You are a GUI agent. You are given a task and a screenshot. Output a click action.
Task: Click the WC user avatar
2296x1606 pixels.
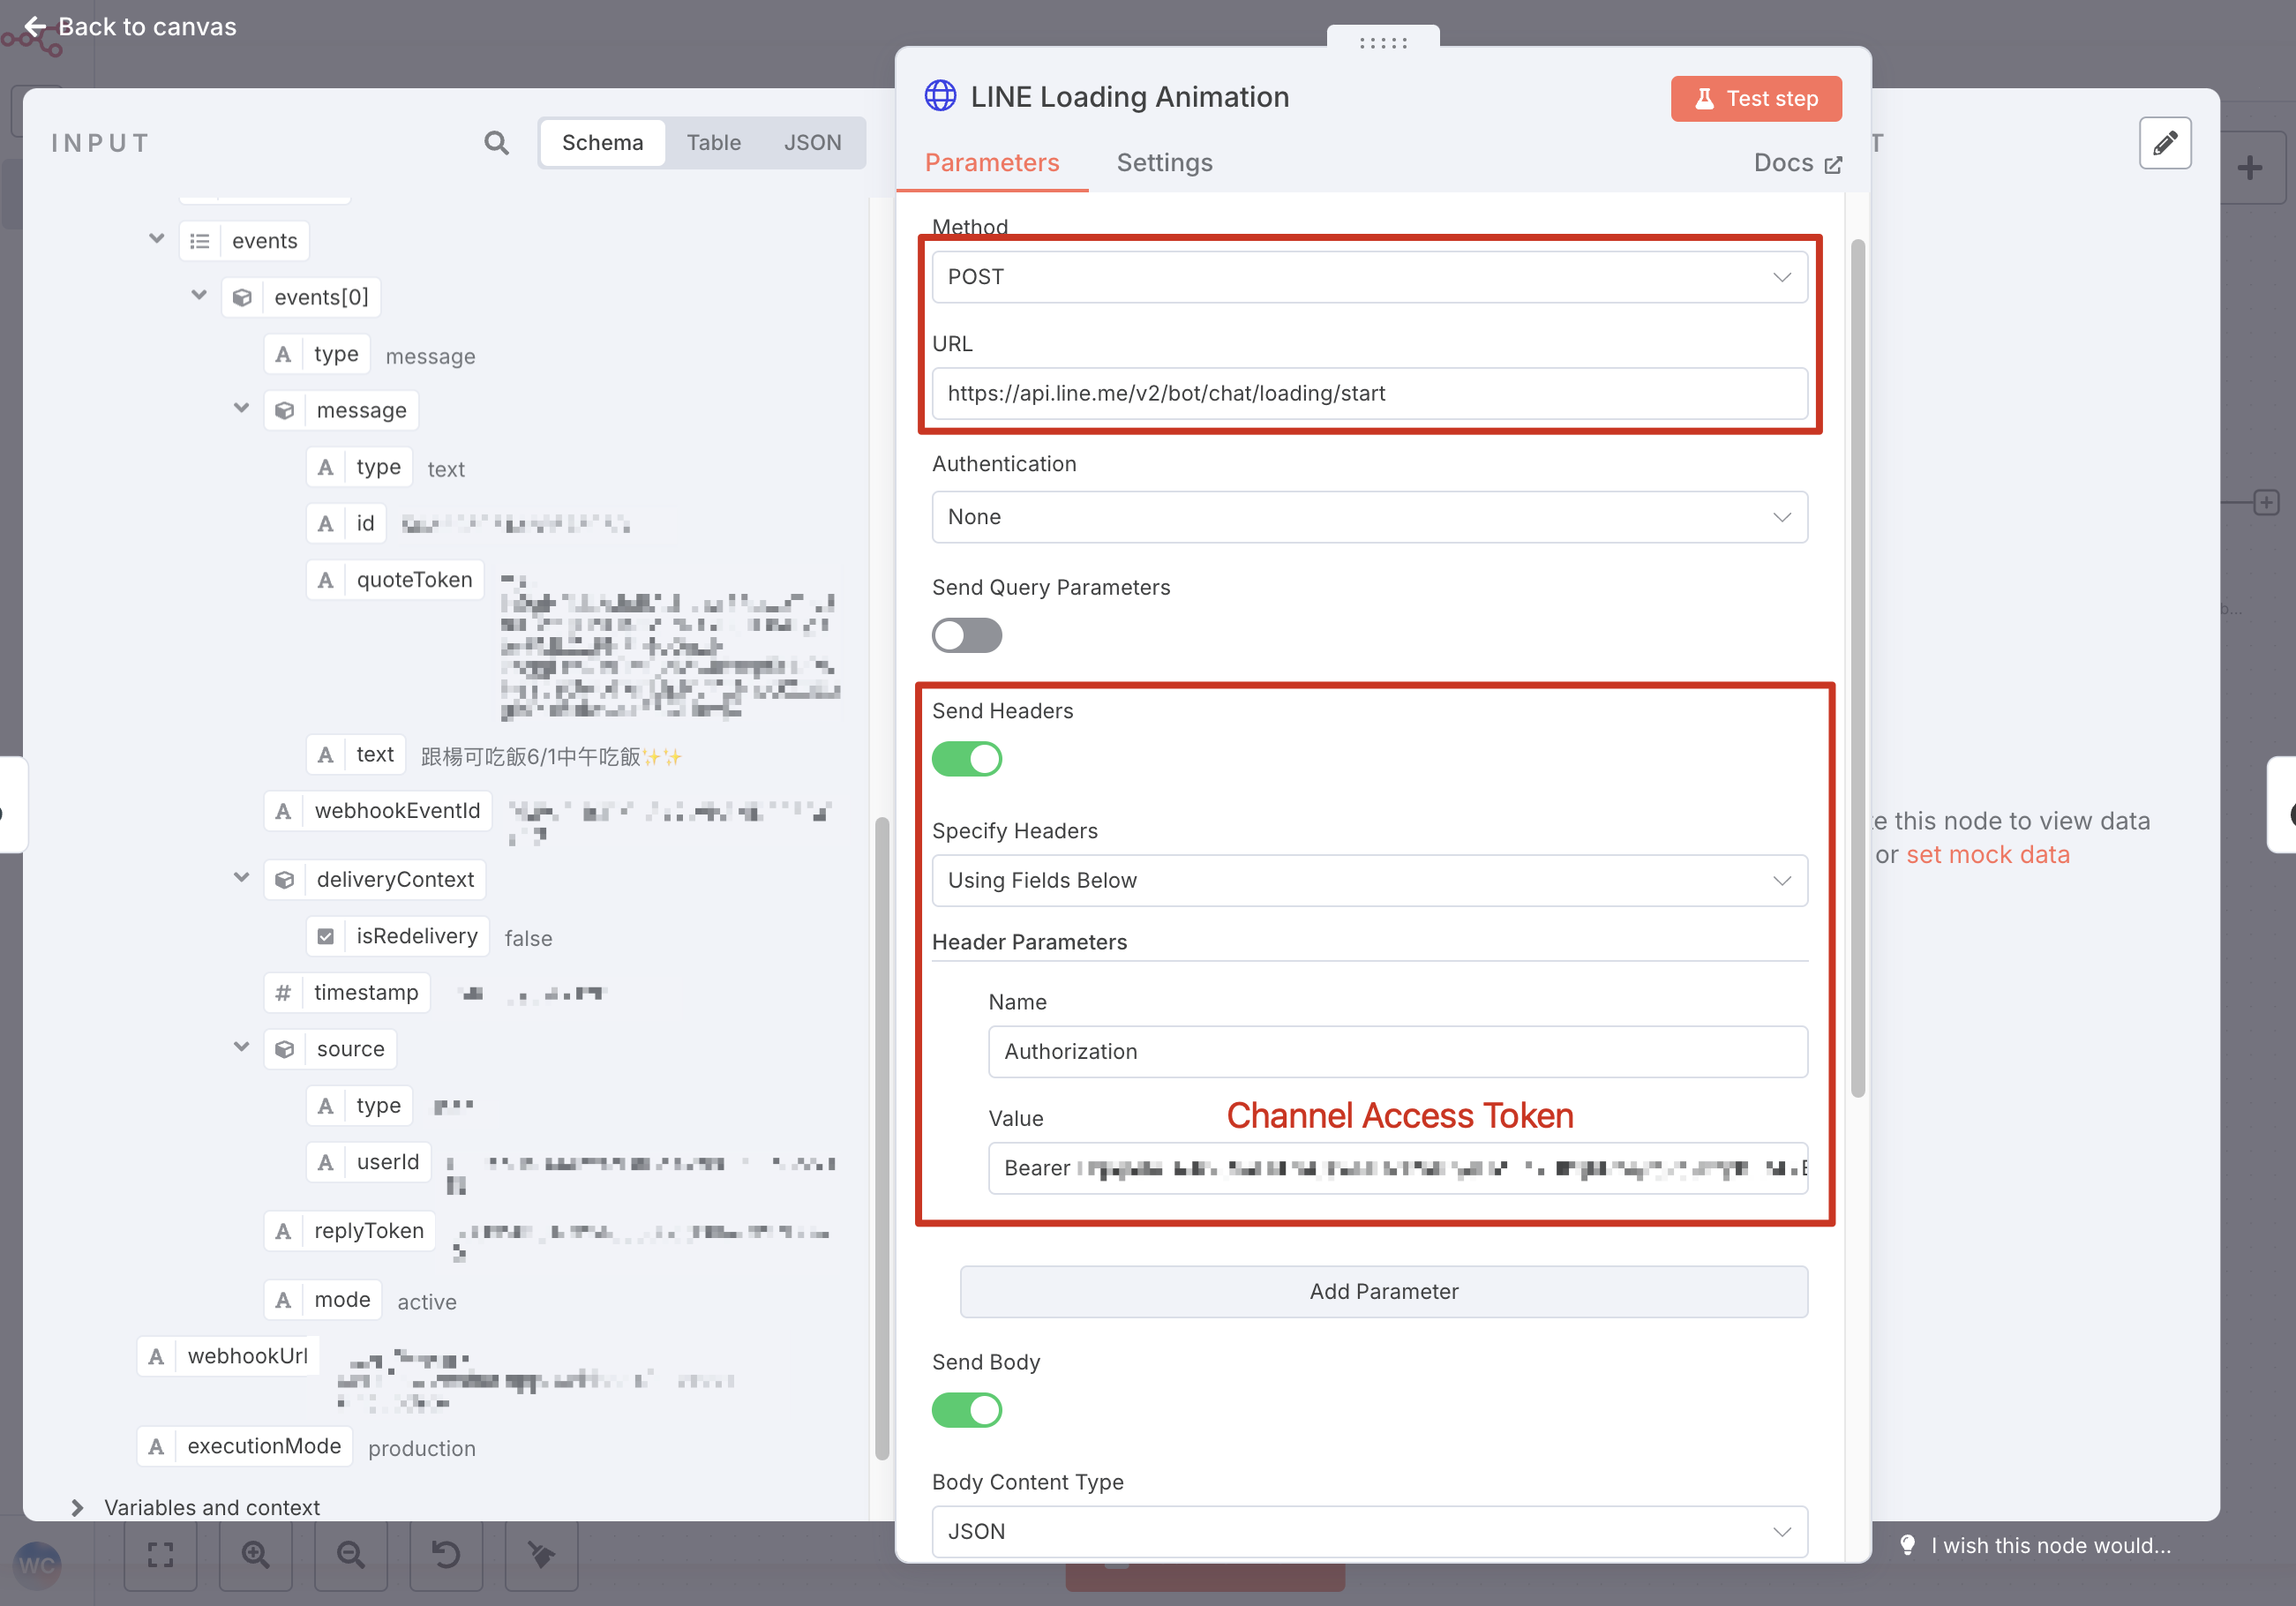38,1564
